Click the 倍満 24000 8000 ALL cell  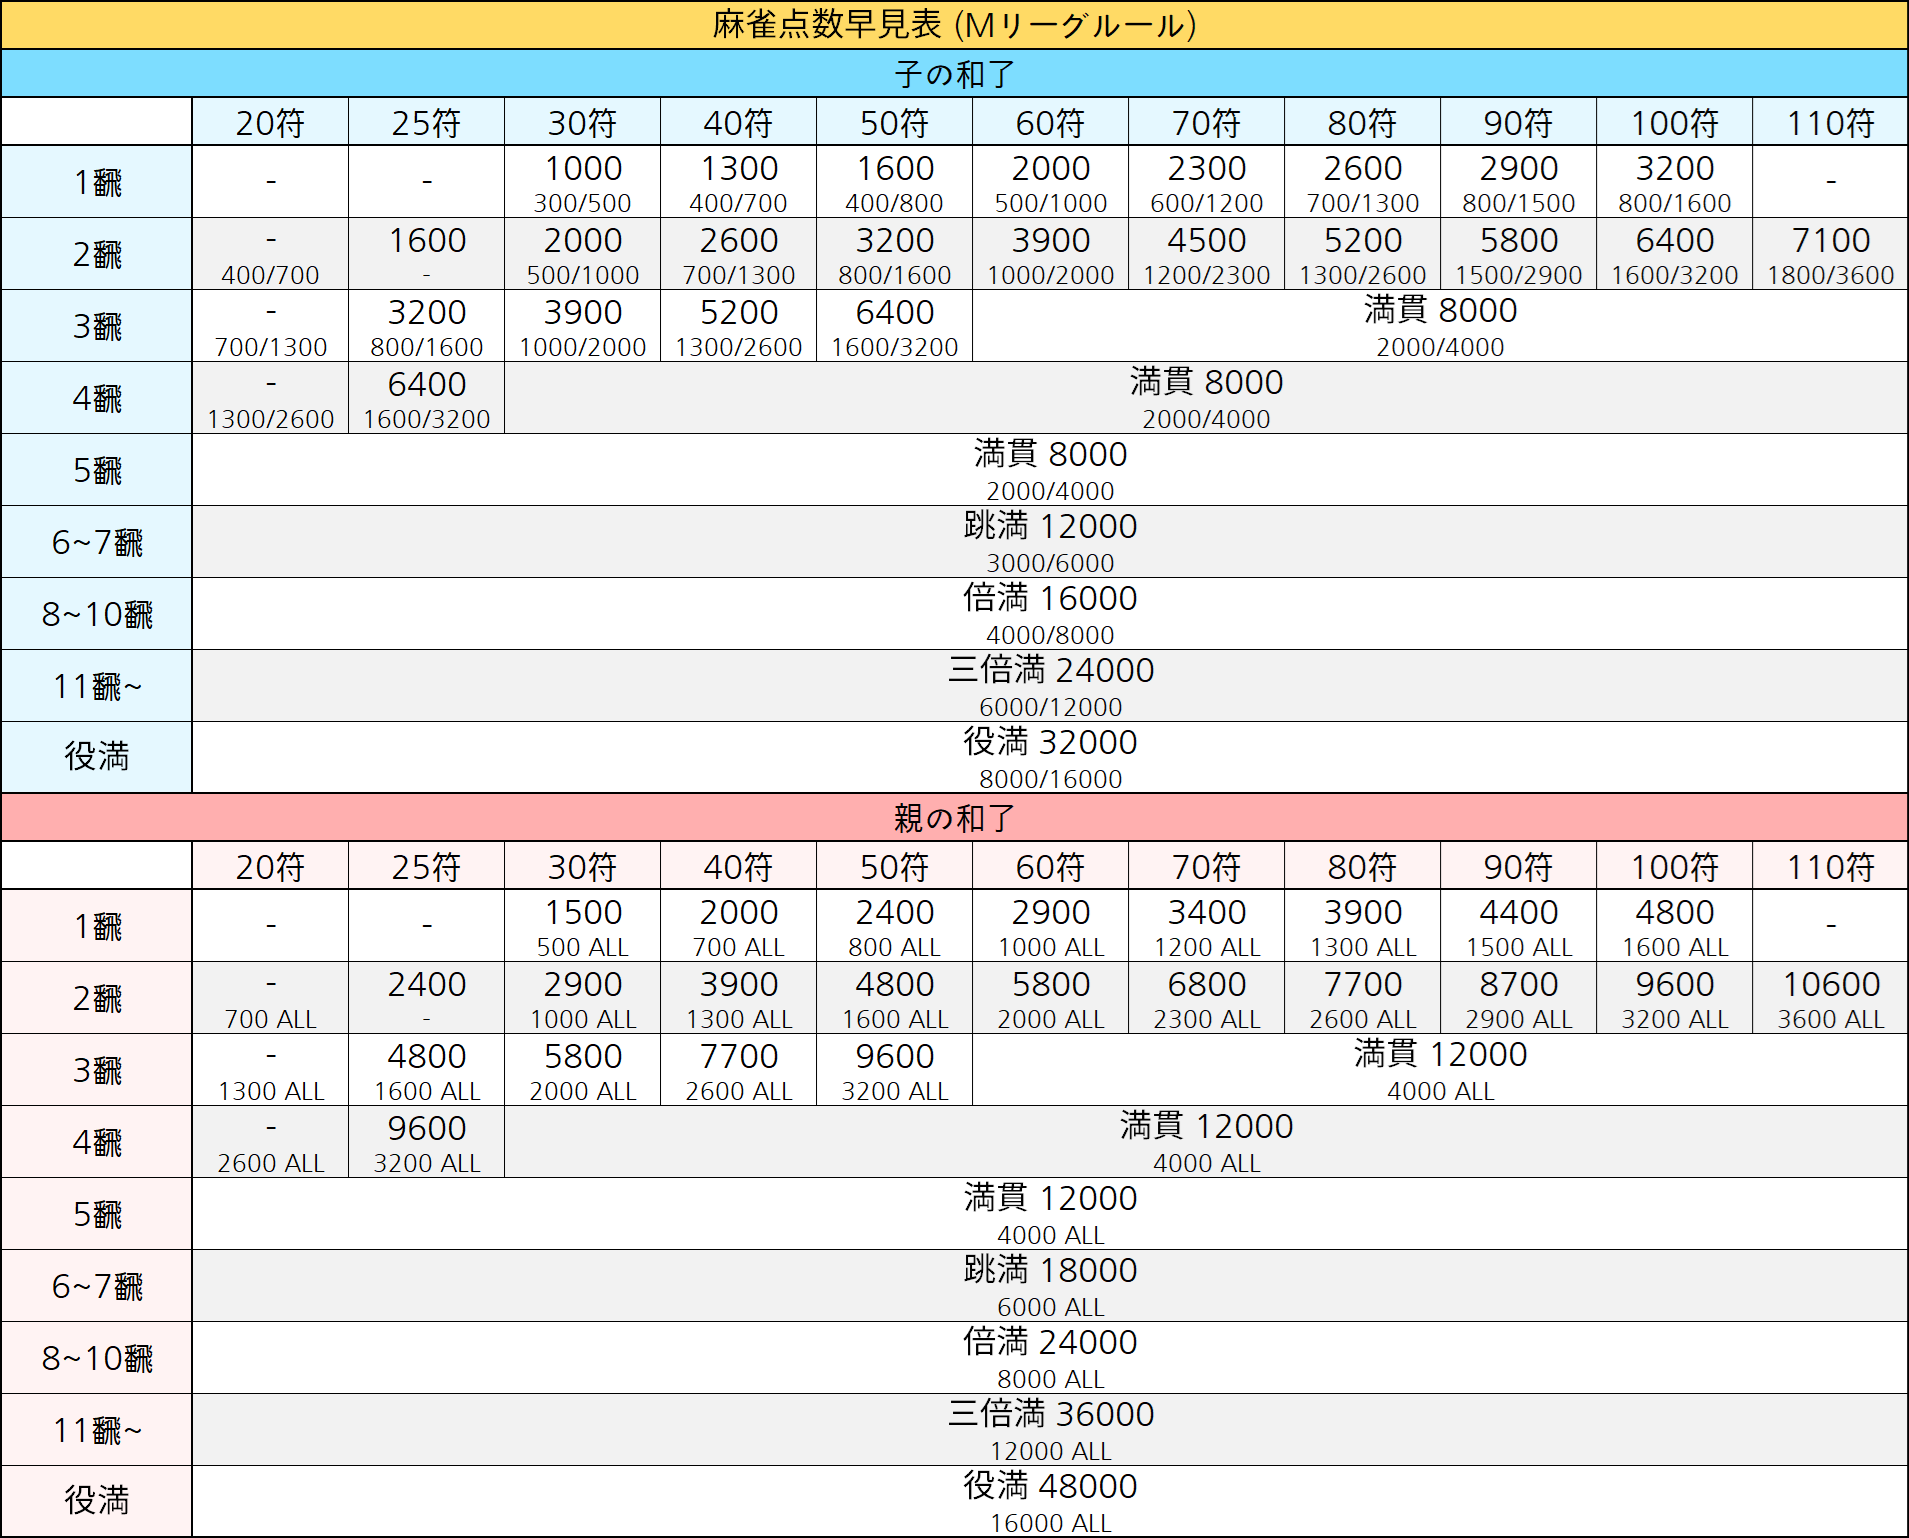pos(1050,1358)
